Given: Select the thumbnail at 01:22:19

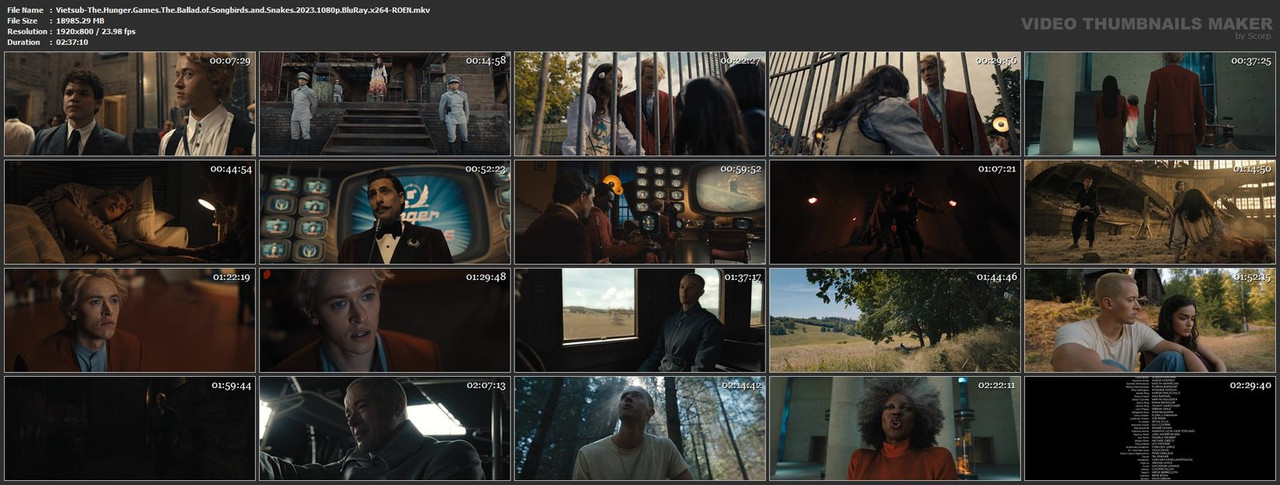Looking at the screenshot, I should 130,320.
